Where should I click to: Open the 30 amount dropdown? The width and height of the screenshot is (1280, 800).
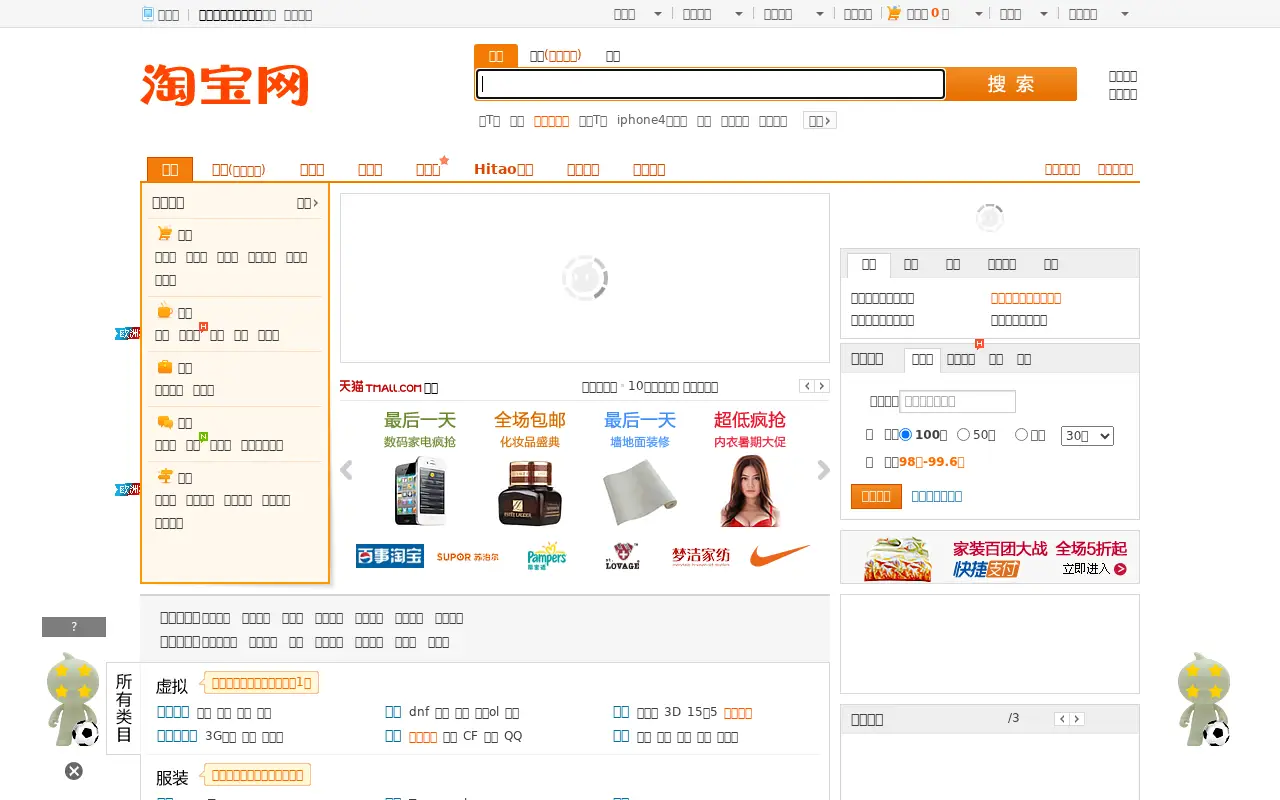1087,436
